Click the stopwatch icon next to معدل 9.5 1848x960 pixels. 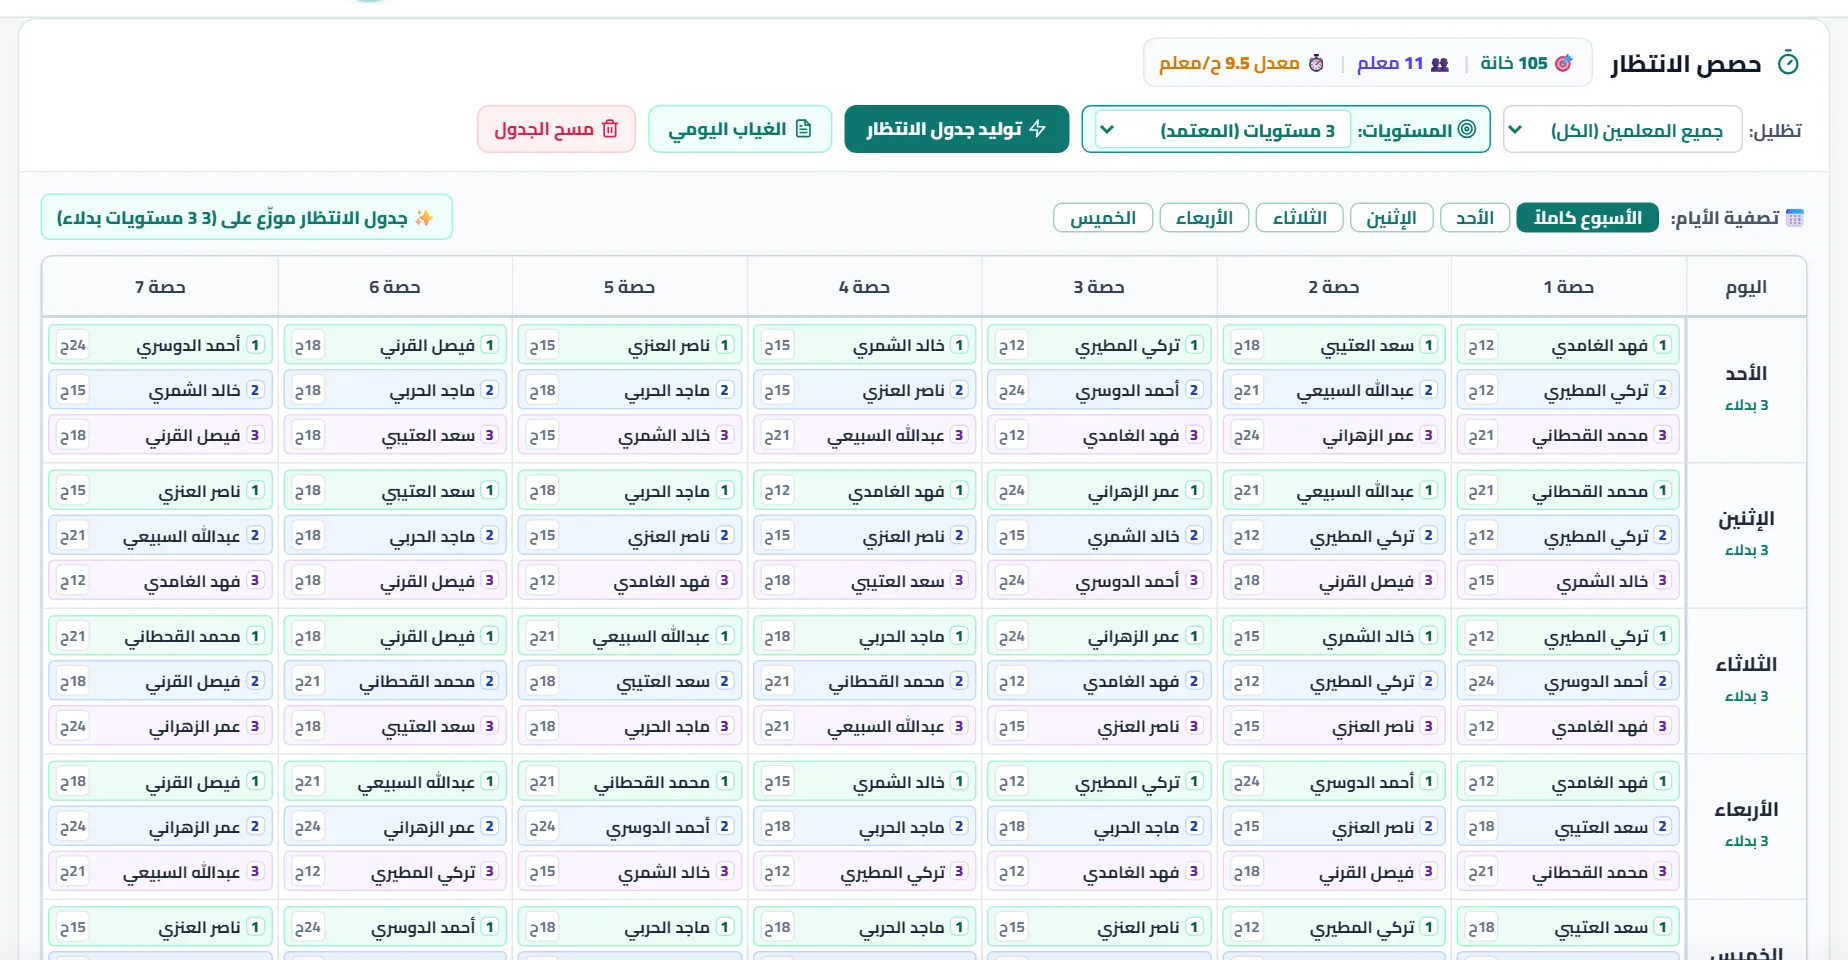pos(1316,63)
